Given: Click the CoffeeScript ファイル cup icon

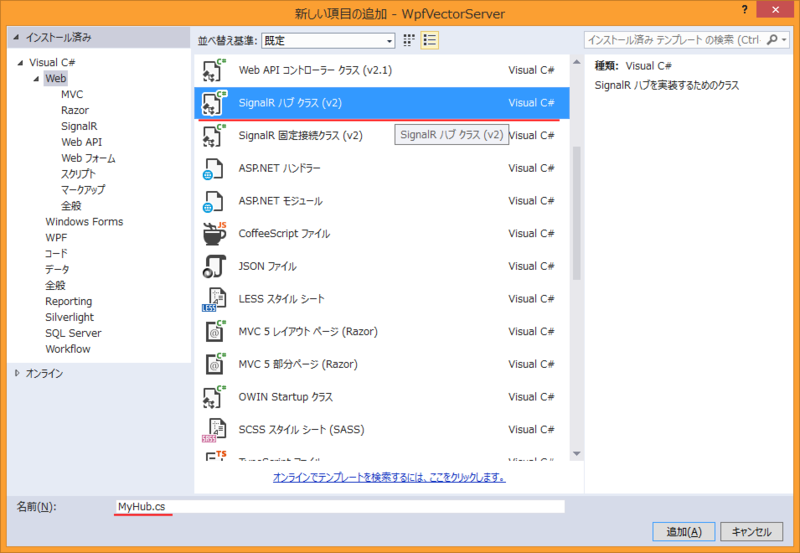Looking at the screenshot, I should point(214,234).
